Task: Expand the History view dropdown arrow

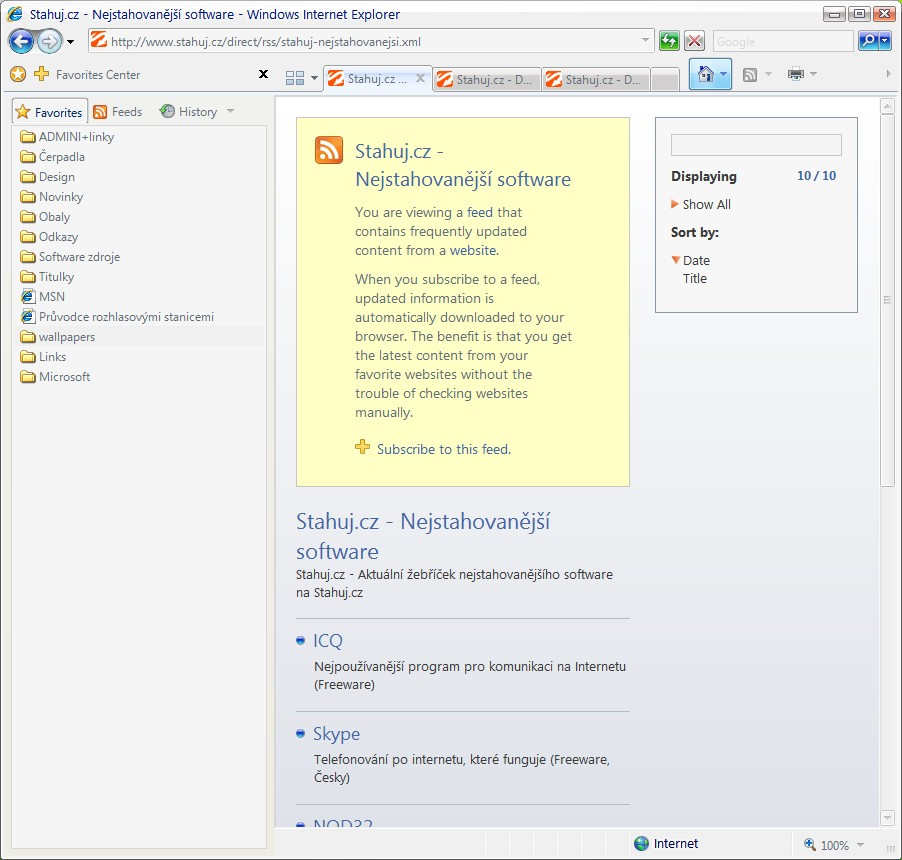Action: 230,111
